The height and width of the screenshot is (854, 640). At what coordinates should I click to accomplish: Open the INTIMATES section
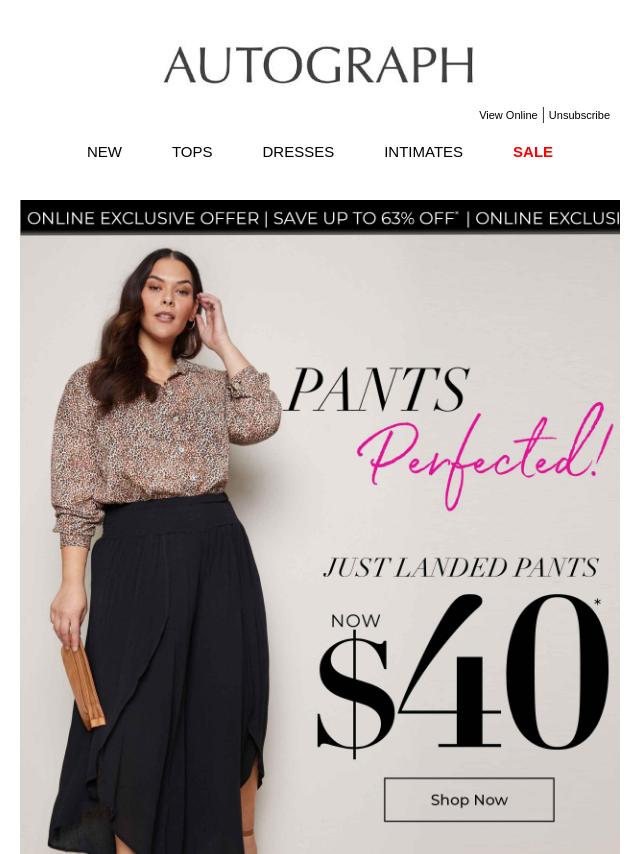[x=423, y=152]
